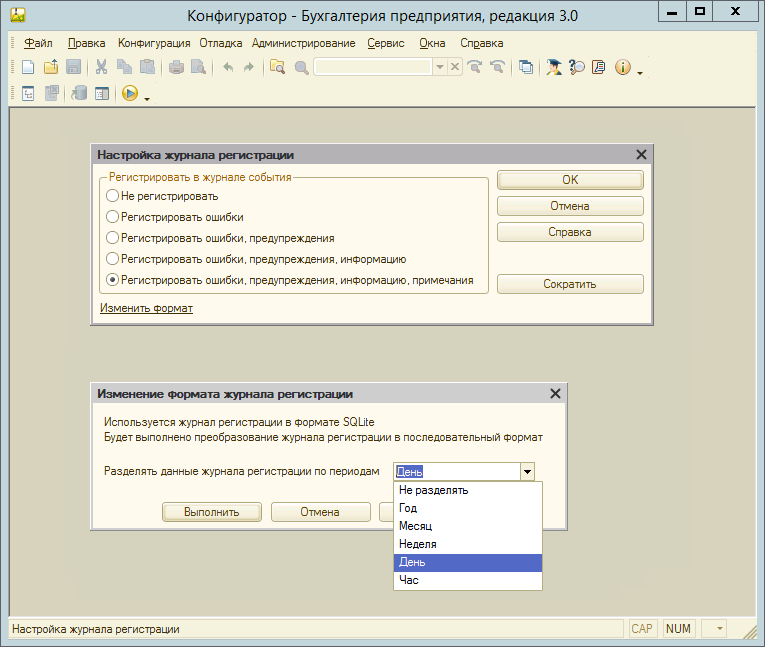The width and height of the screenshot is (765, 647).
Task: Open the Отладка menu
Action: click(221, 43)
